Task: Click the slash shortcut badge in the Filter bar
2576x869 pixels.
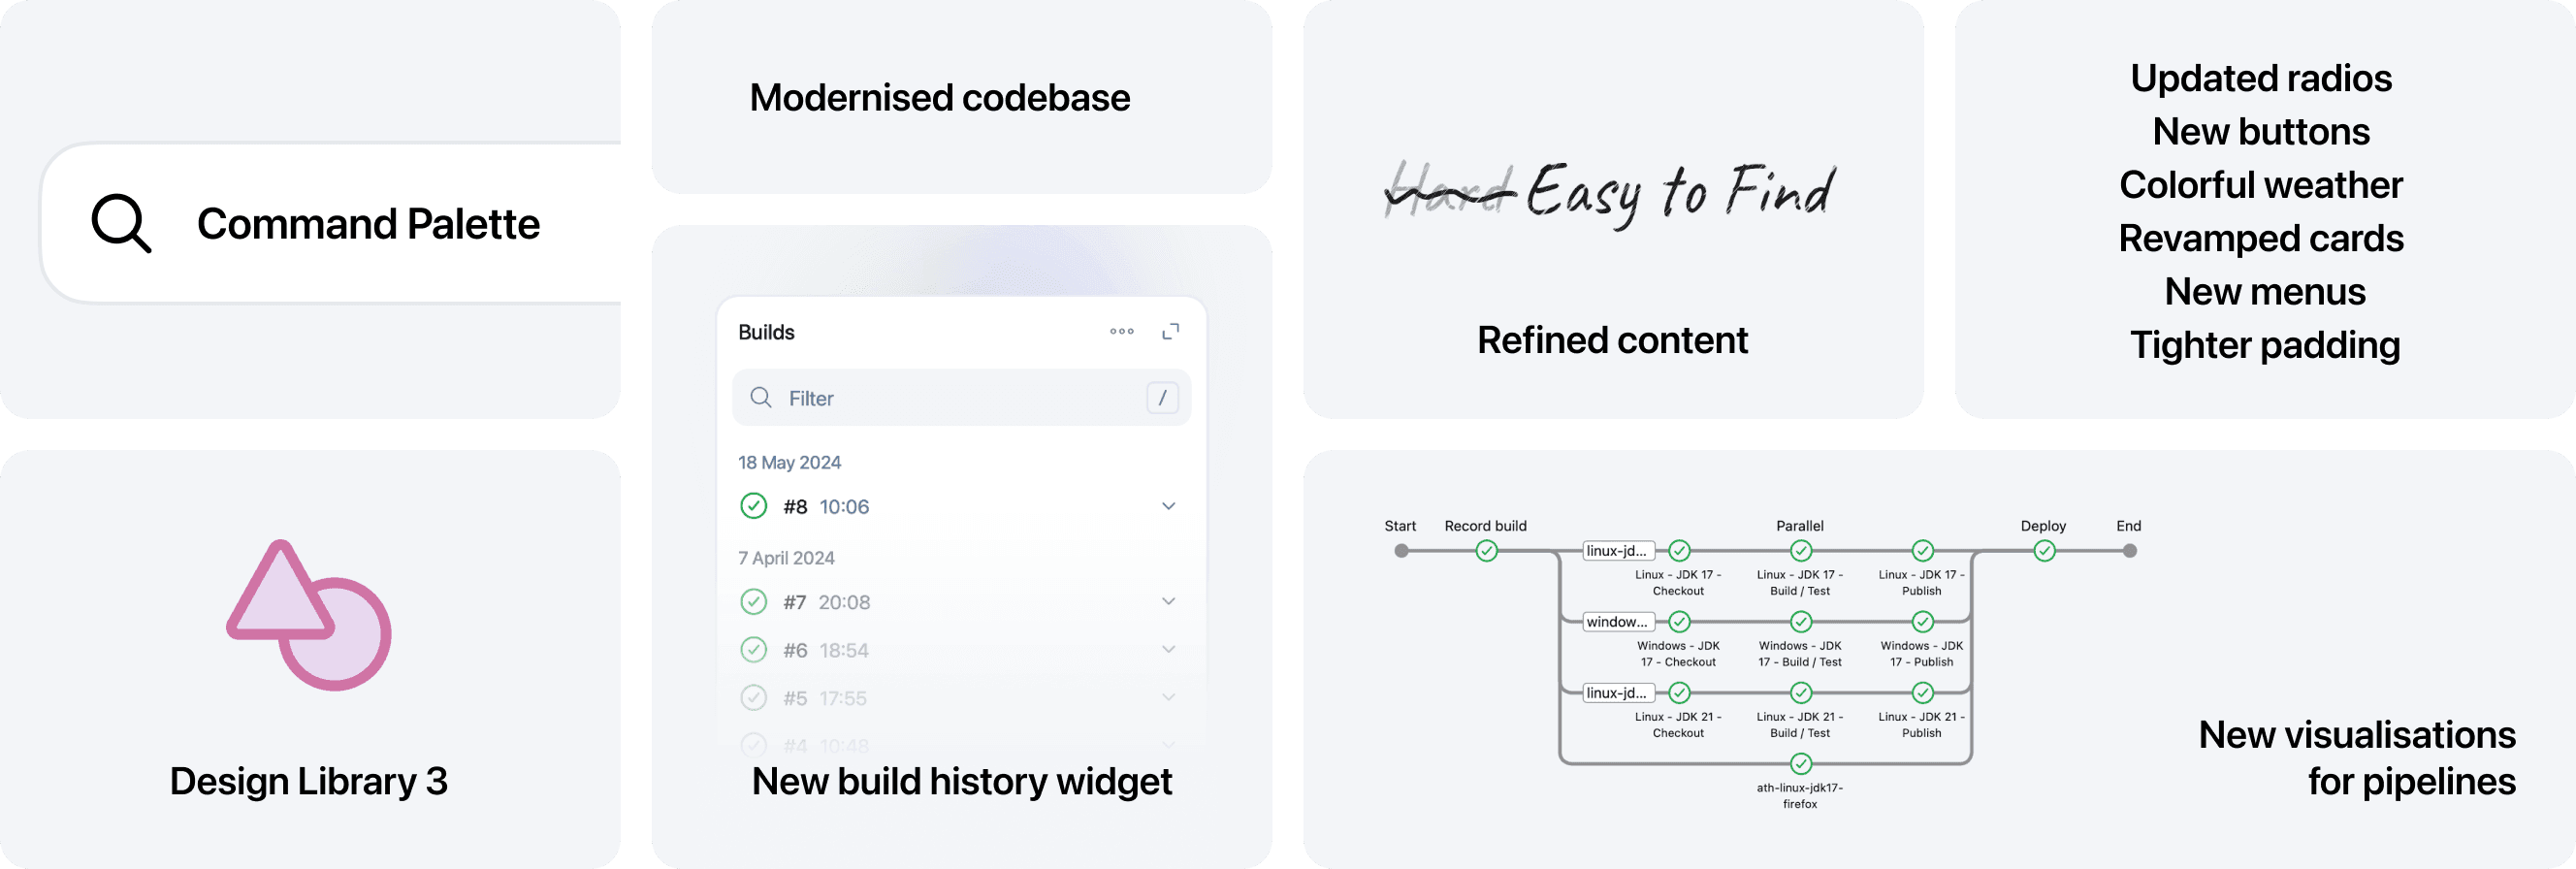Action: 1161,397
